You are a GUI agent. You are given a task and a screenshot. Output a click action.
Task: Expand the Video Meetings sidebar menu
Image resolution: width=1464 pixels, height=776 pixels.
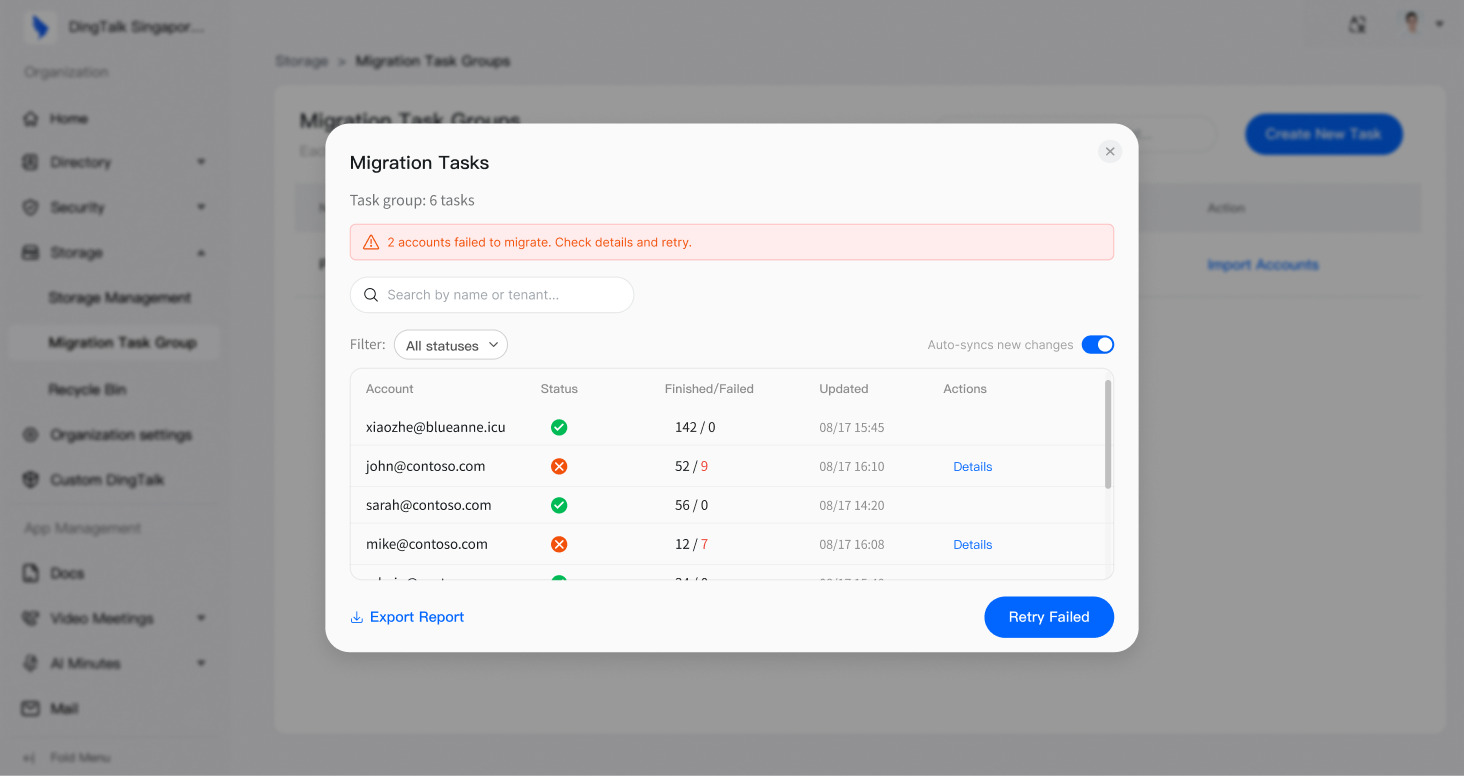click(x=114, y=618)
